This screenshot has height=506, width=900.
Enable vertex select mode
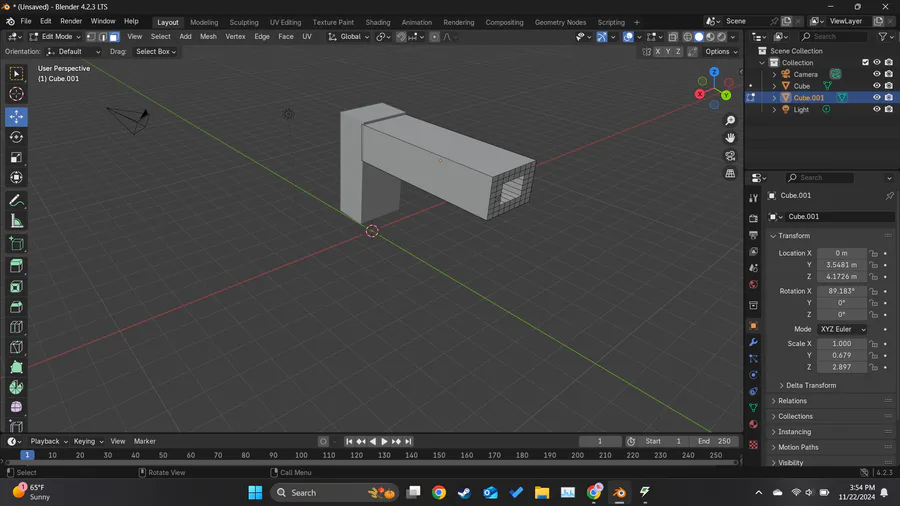tap(91, 37)
